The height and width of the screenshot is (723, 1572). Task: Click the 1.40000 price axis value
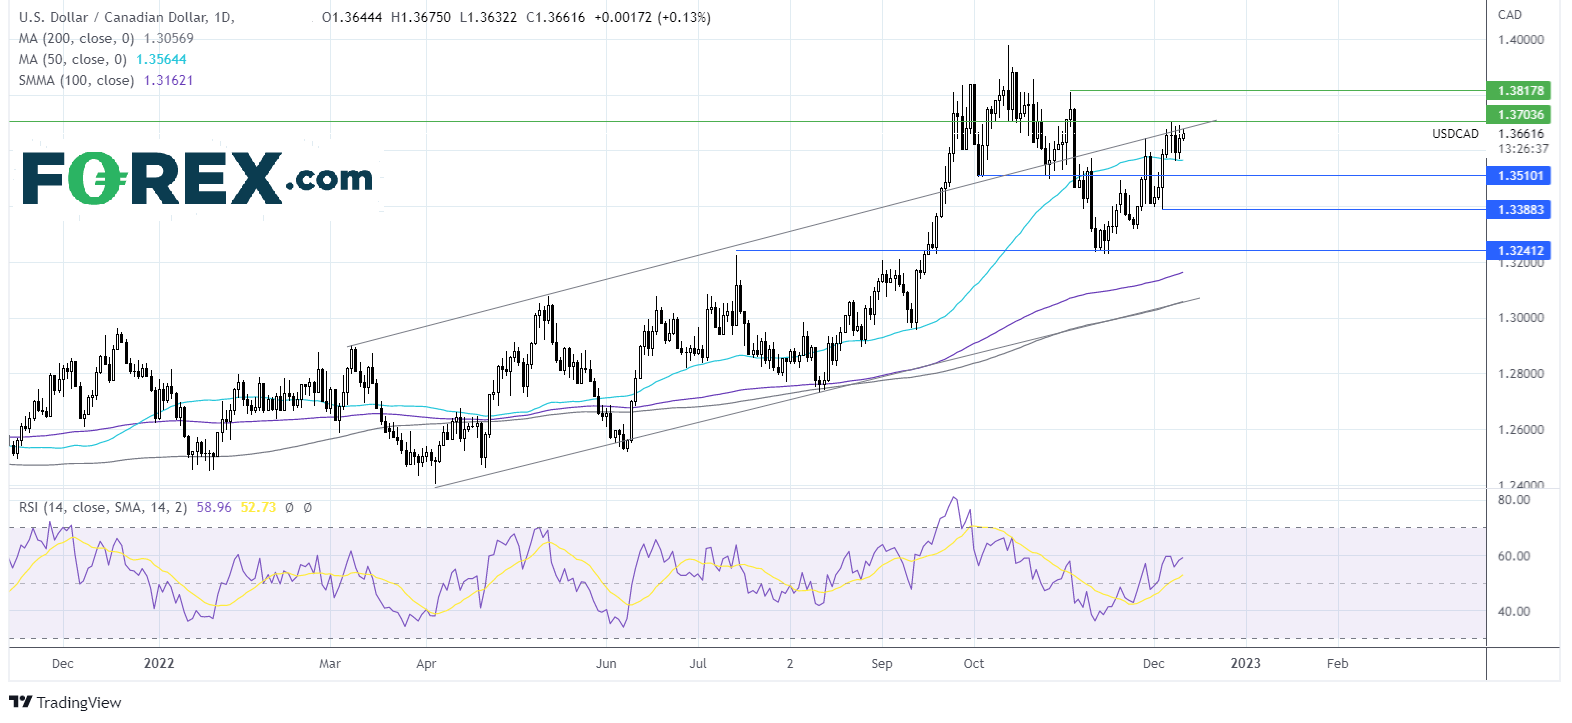[x=1521, y=40]
